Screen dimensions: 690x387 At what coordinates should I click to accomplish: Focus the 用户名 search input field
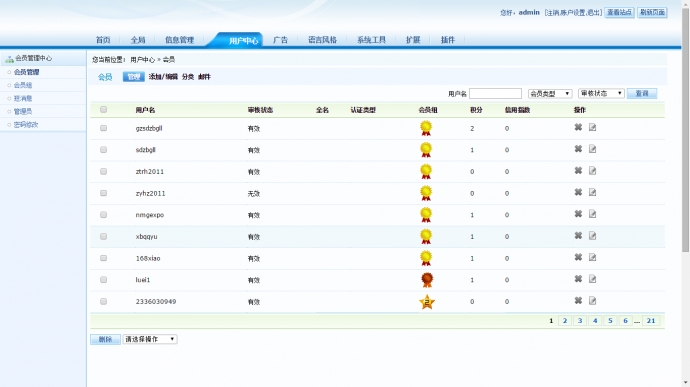click(495, 93)
